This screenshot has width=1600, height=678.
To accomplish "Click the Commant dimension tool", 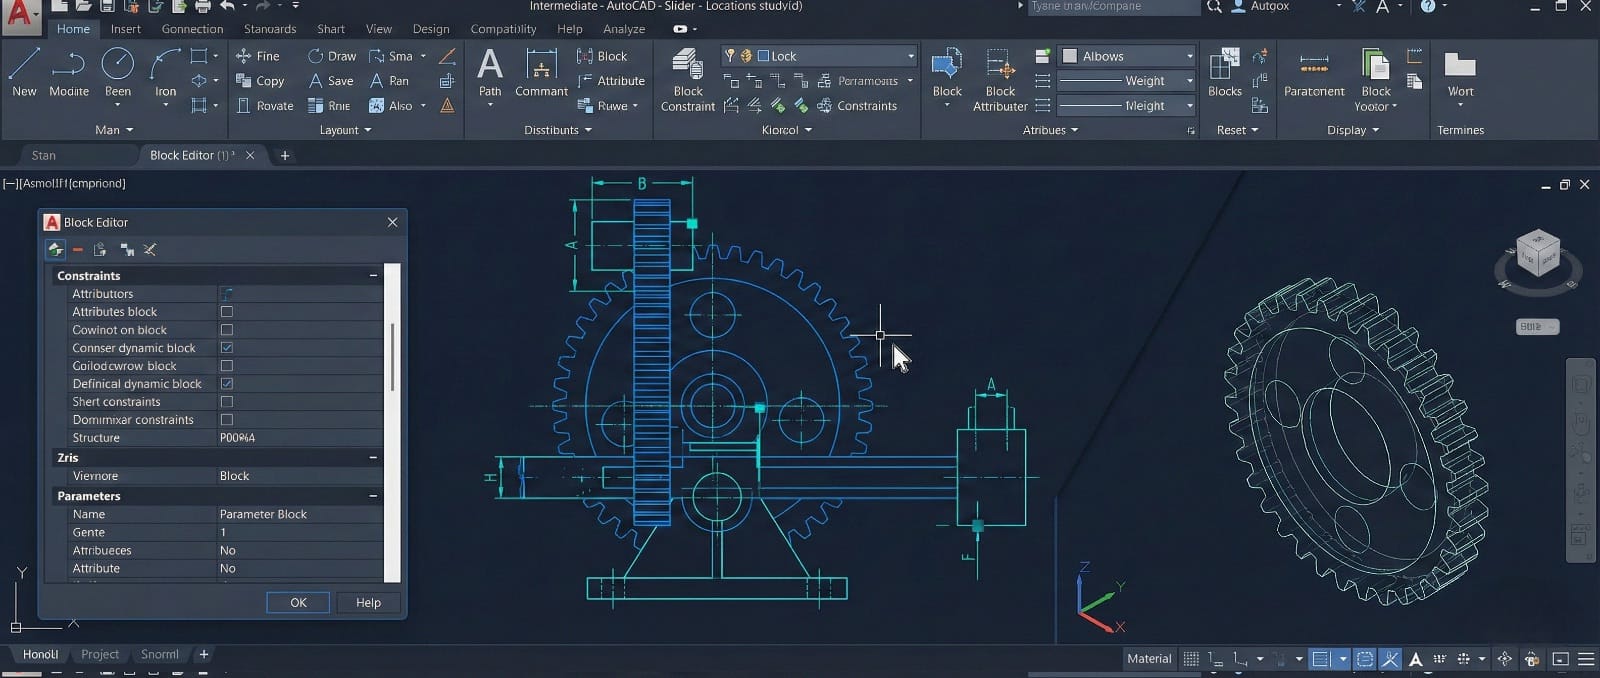I will [x=541, y=66].
